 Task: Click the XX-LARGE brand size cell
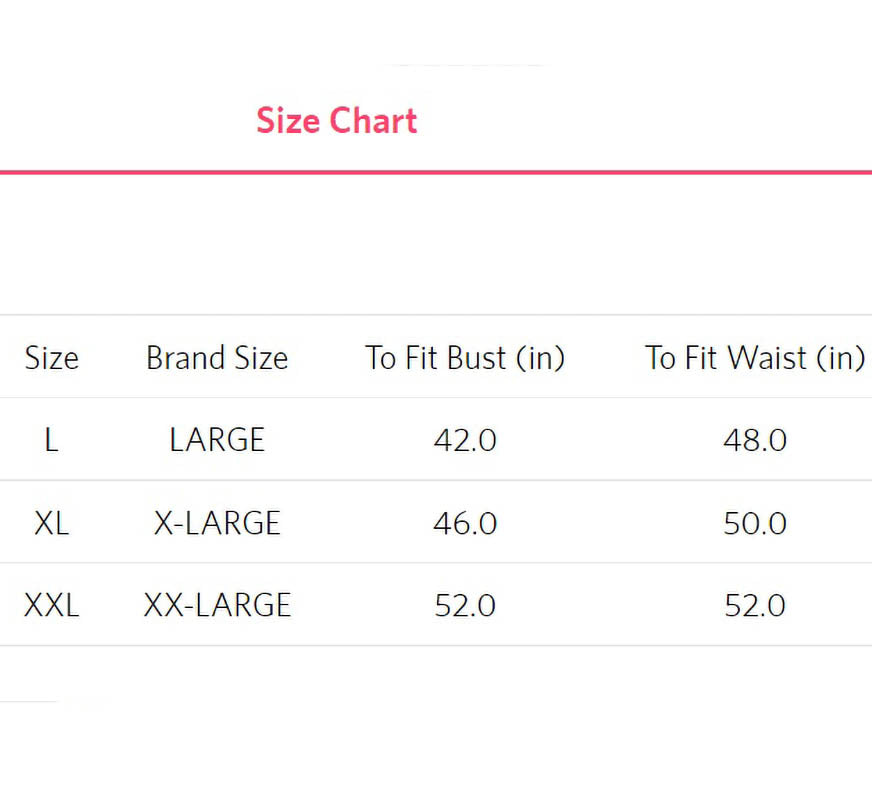click(x=217, y=605)
